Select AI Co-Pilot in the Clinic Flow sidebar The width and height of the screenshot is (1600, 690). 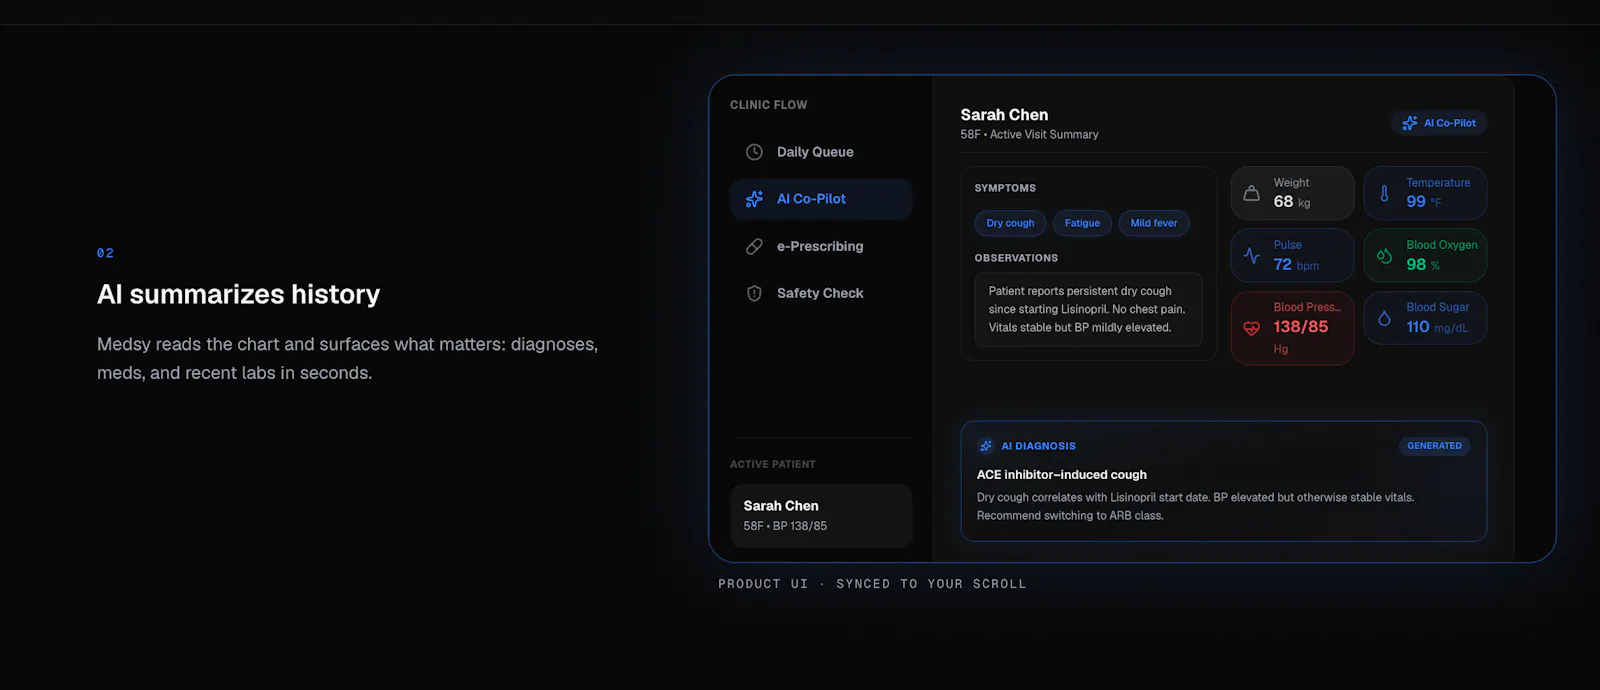tap(821, 199)
